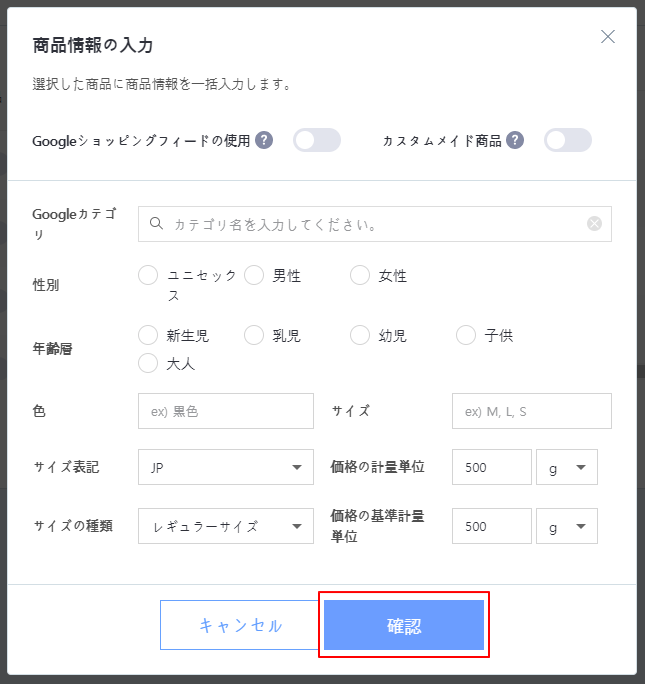Open the 価格の基準計量単位 g dropdown
This screenshot has height=684, width=645.
pyautogui.click(x=567, y=526)
